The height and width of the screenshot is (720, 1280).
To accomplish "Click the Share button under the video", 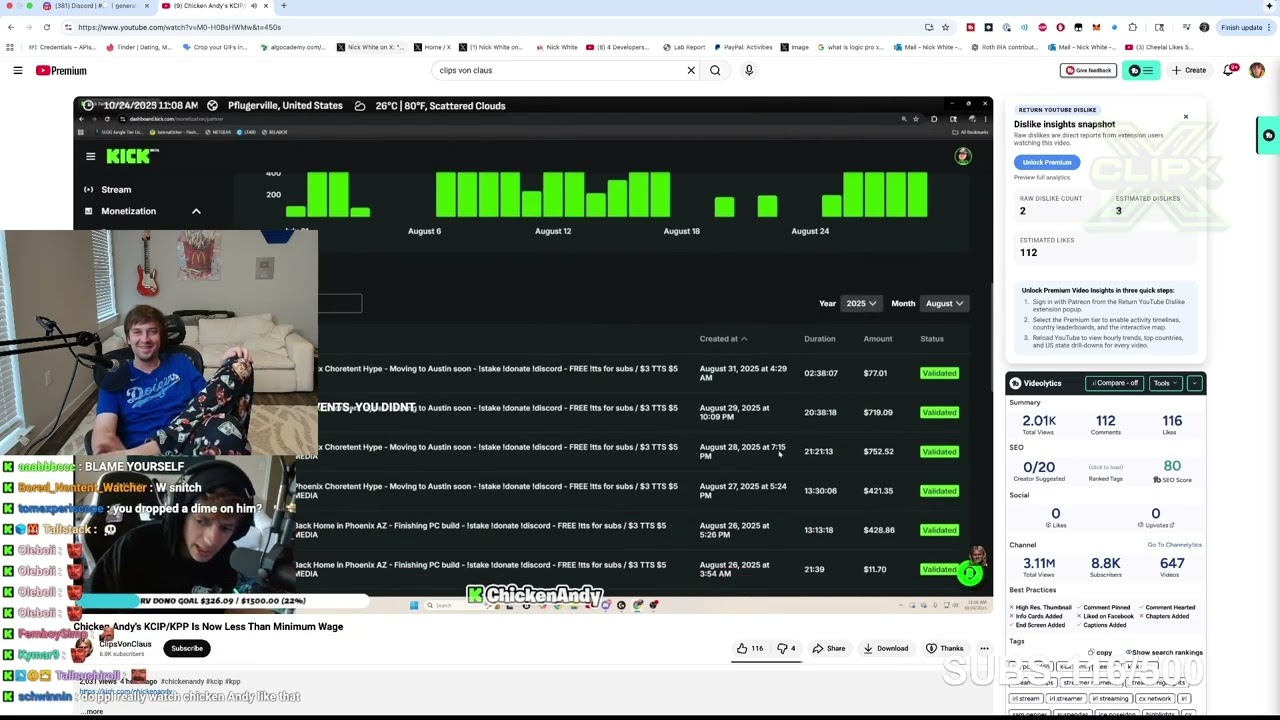I will tap(829, 648).
